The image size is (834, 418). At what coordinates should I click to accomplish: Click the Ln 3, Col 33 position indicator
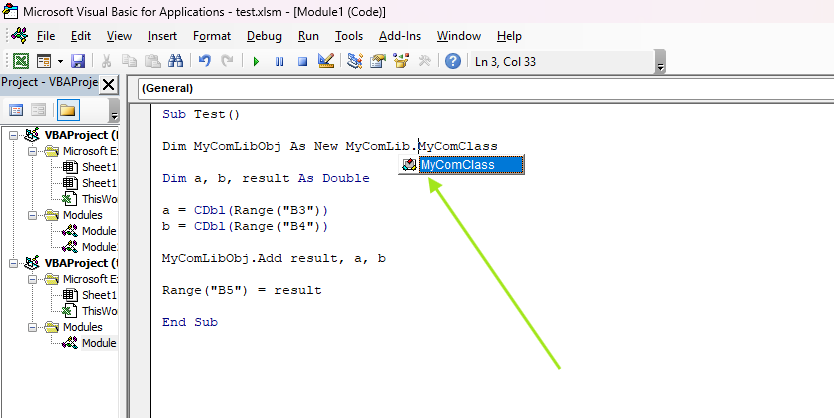coord(505,62)
